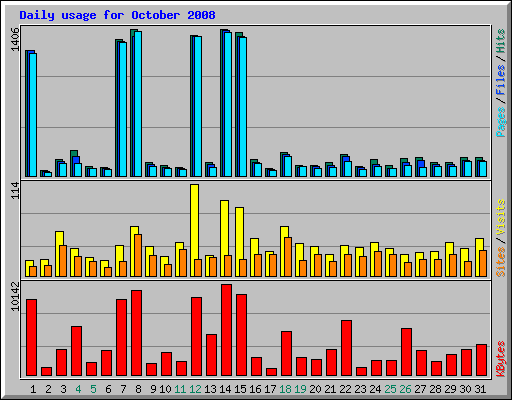512x400 pixels.
Task: Click the tallest yellow Visits bar on day 12
Action: click(194, 231)
